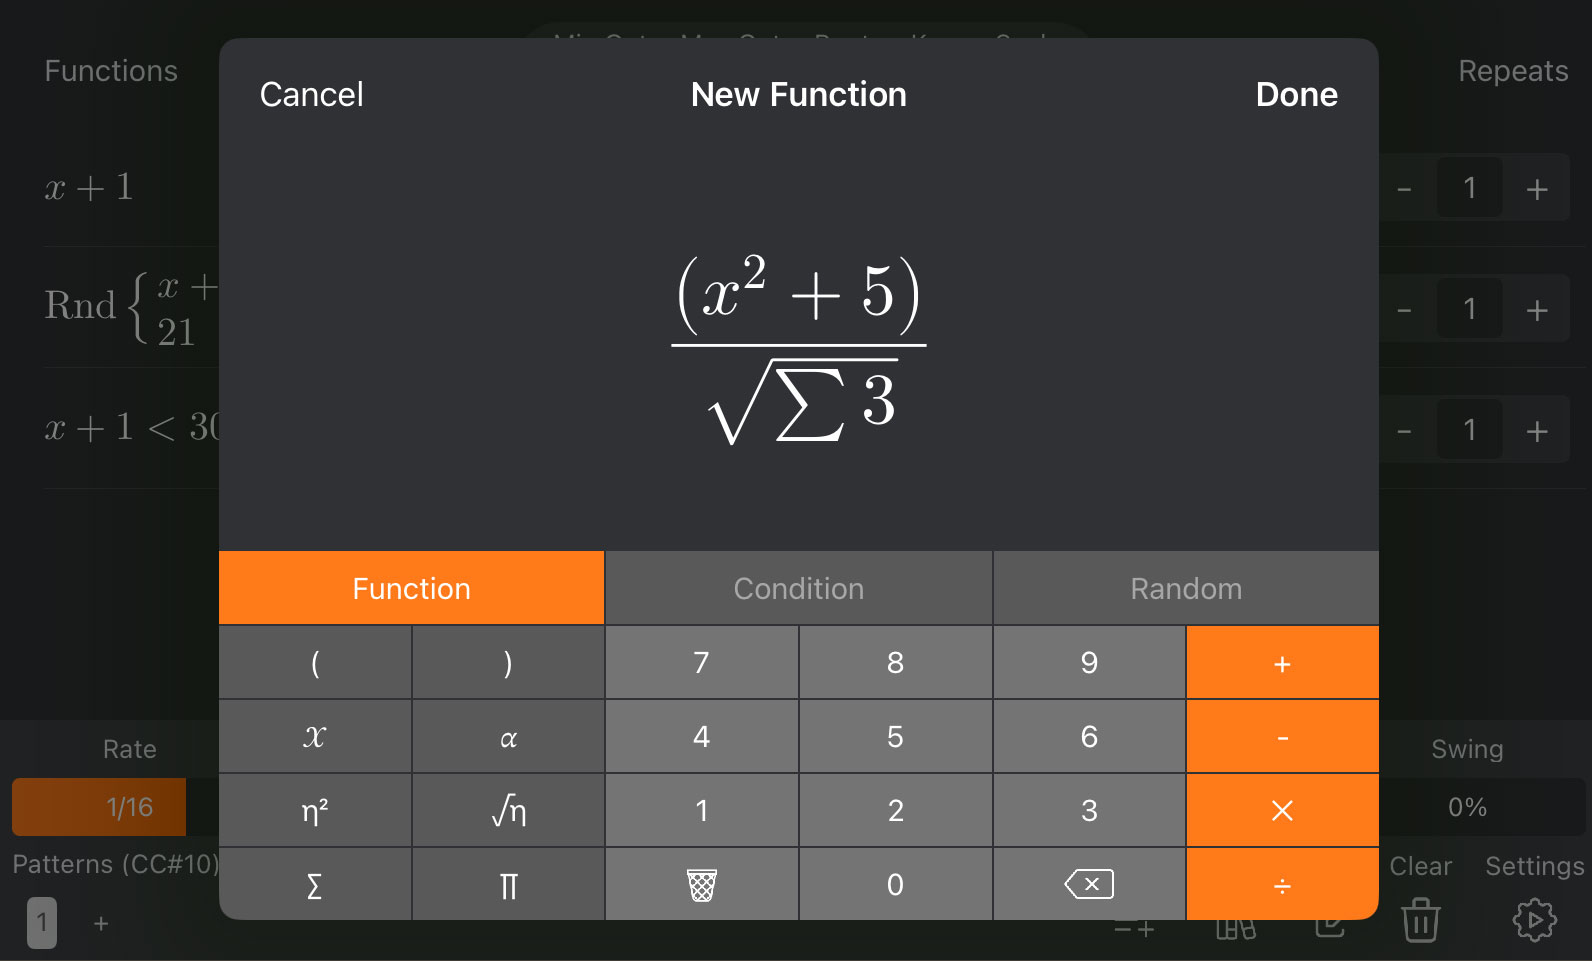The height and width of the screenshot is (961, 1592).
Task: Insert the x variable into the function
Action: [x=314, y=736]
